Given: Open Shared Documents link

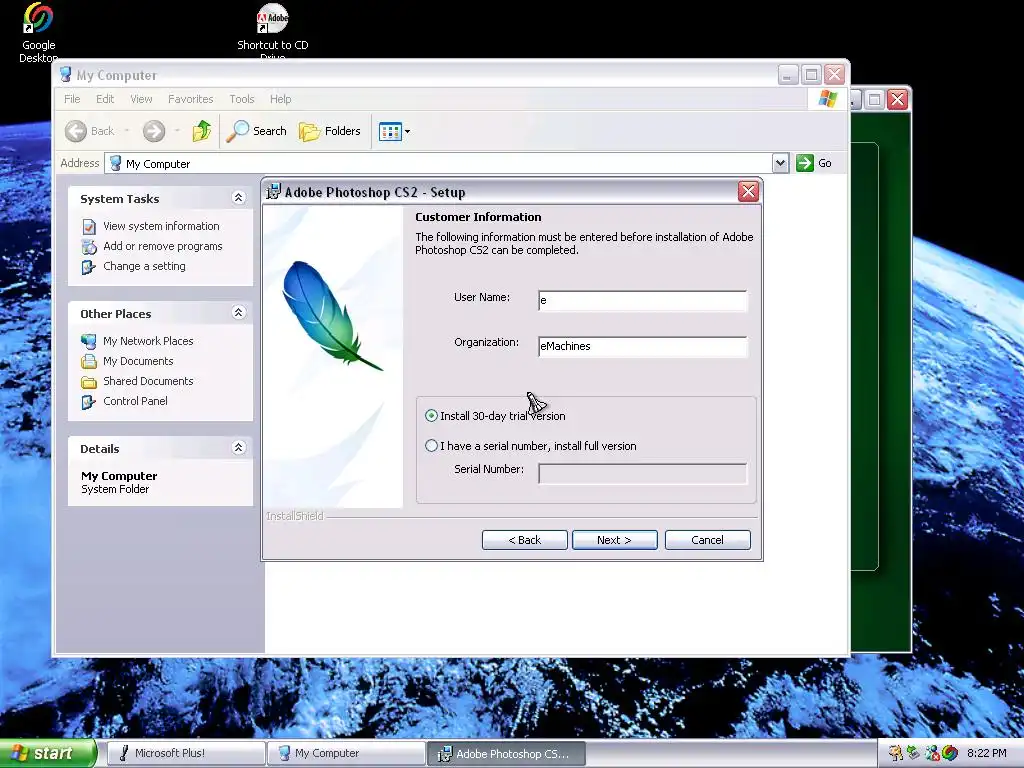Looking at the screenshot, I should click(x=148, y=381).
